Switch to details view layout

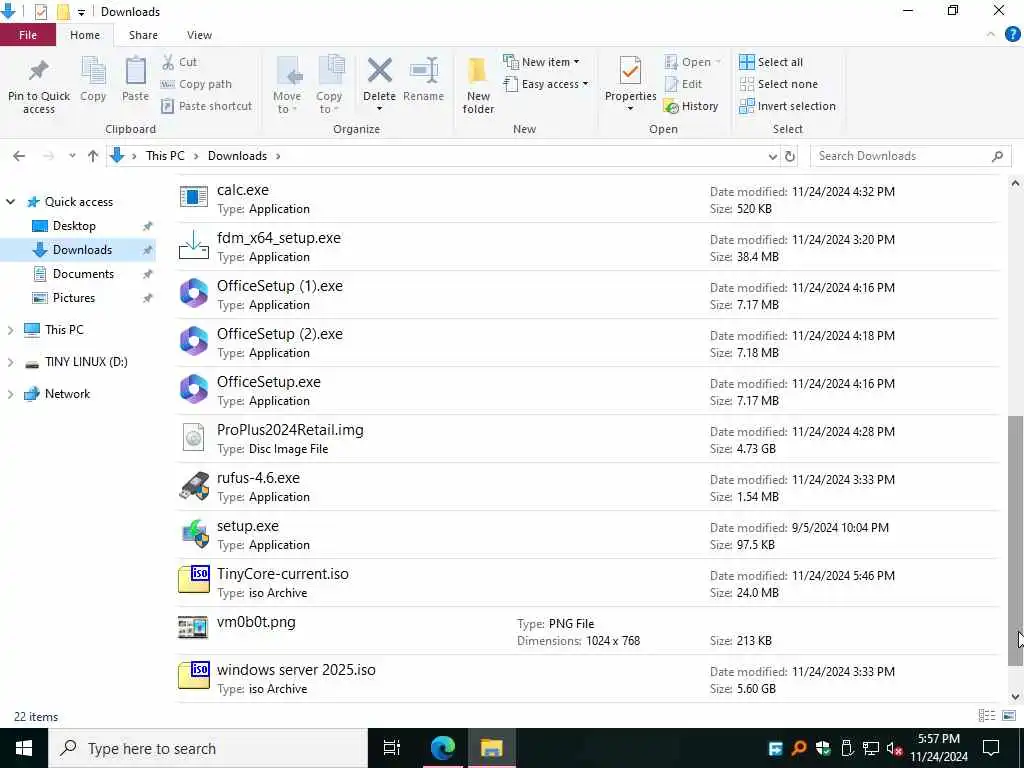coord(986,716)
